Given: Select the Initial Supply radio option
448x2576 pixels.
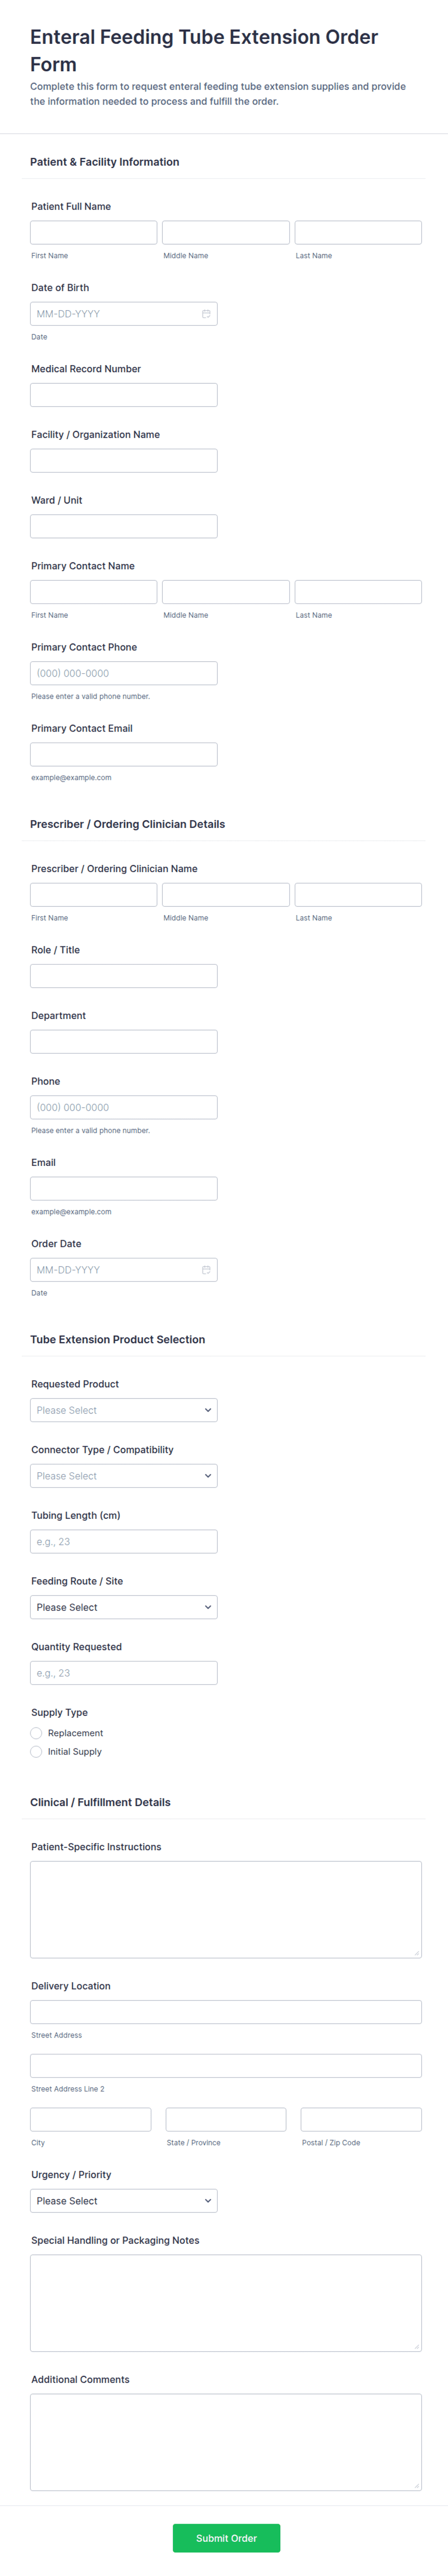Looking at the screenshot, I should (36, 1751).
